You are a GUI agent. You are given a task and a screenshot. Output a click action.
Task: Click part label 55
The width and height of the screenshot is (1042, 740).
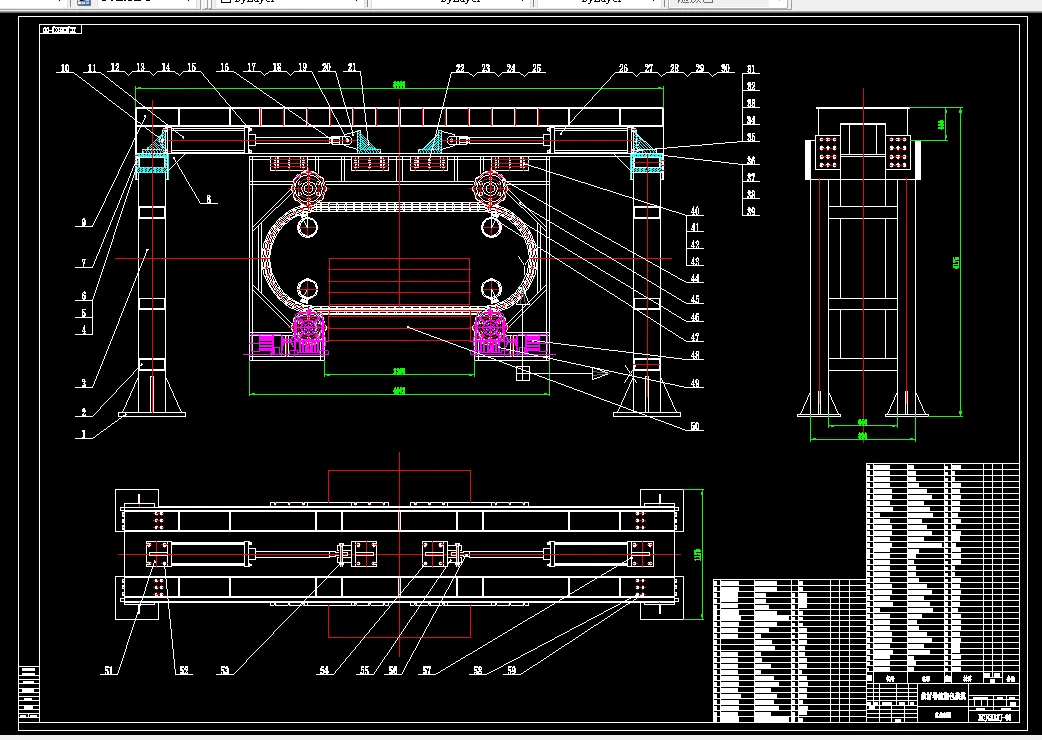(x=364, y=670)
